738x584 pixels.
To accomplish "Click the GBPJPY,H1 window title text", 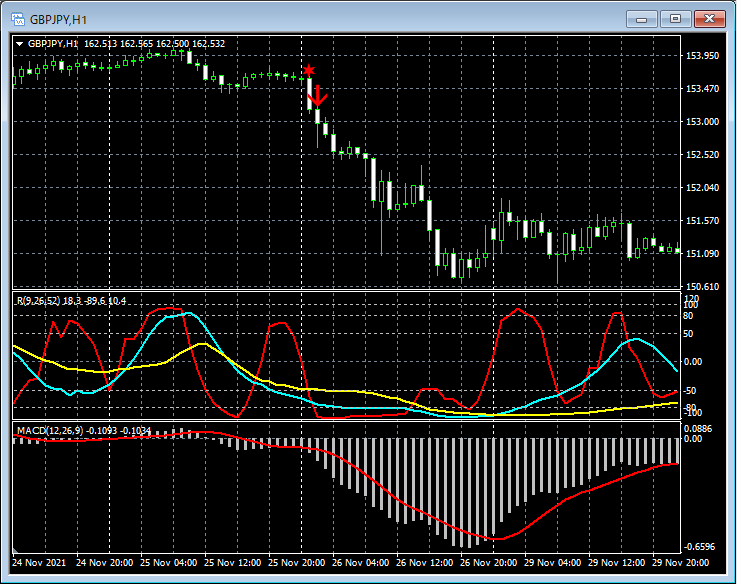I will click(x=56, y=19).
